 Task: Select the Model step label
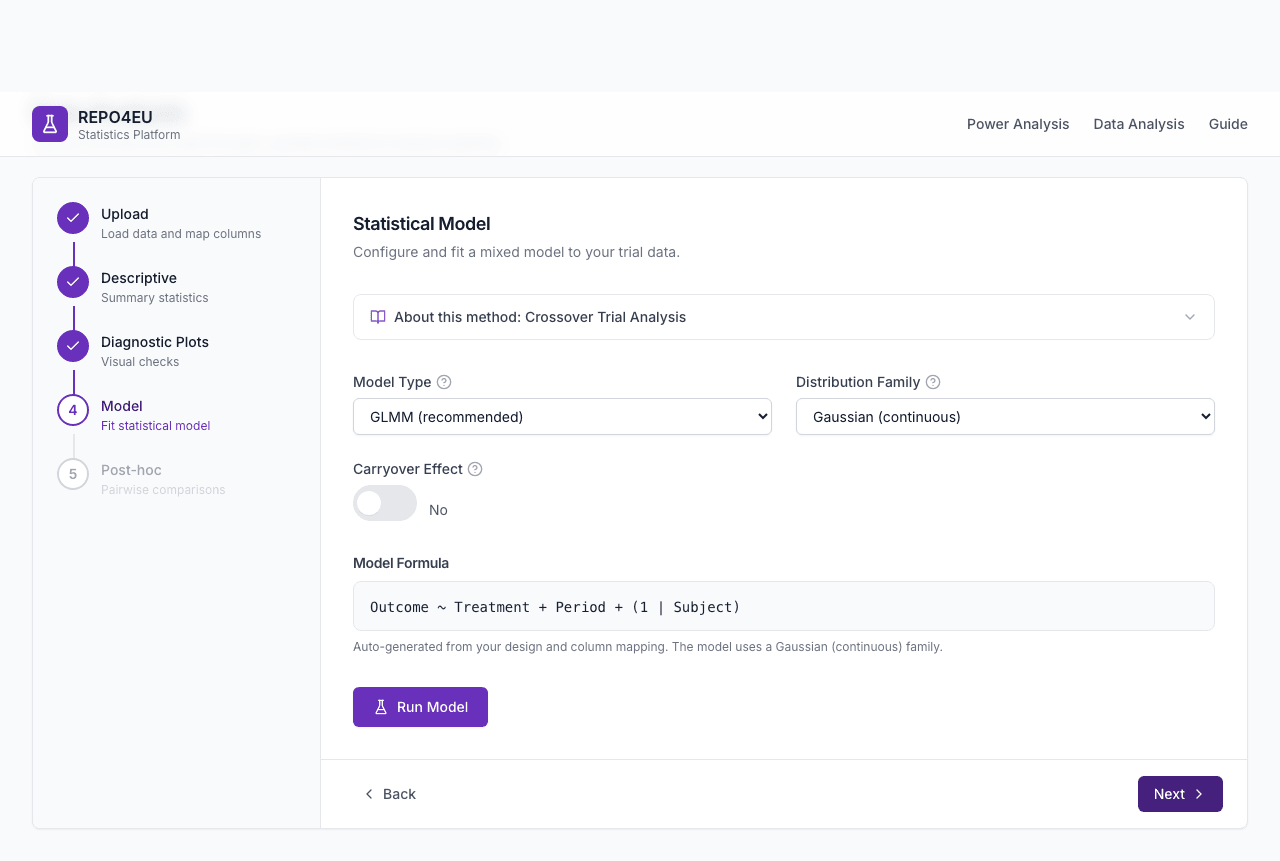click(122, 406)
